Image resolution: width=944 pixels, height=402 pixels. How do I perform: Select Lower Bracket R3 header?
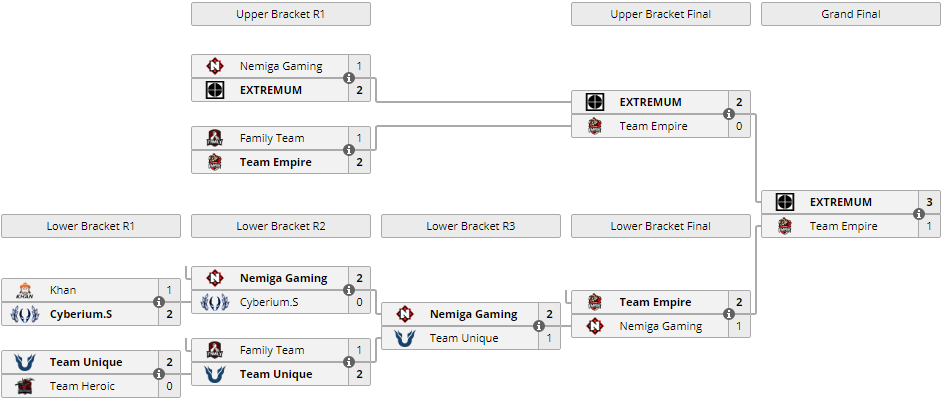coord(471,226)
